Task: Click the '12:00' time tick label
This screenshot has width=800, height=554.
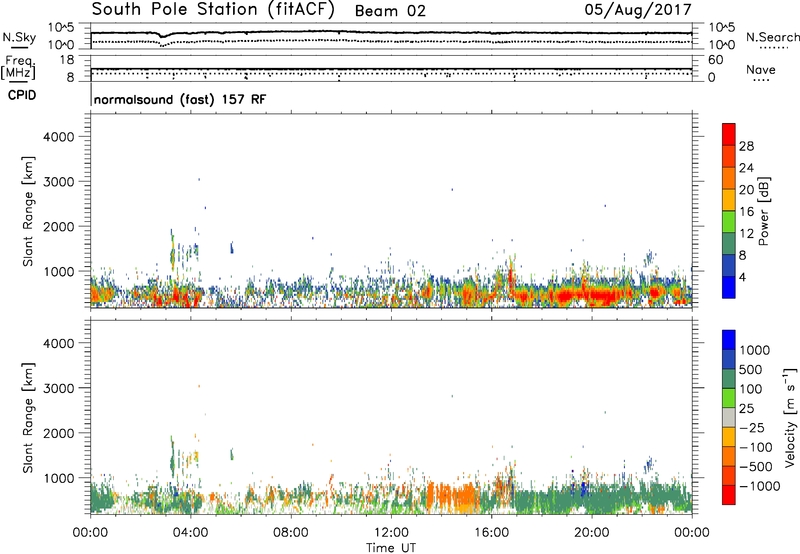Action: click(391, 533)
